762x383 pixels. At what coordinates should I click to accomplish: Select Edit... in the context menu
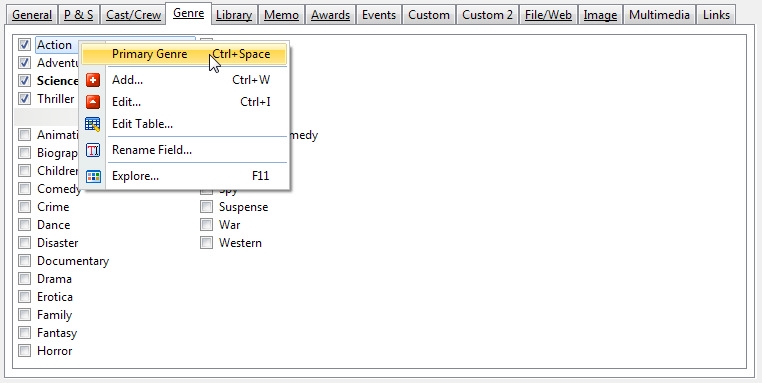[x=184, y=102]
